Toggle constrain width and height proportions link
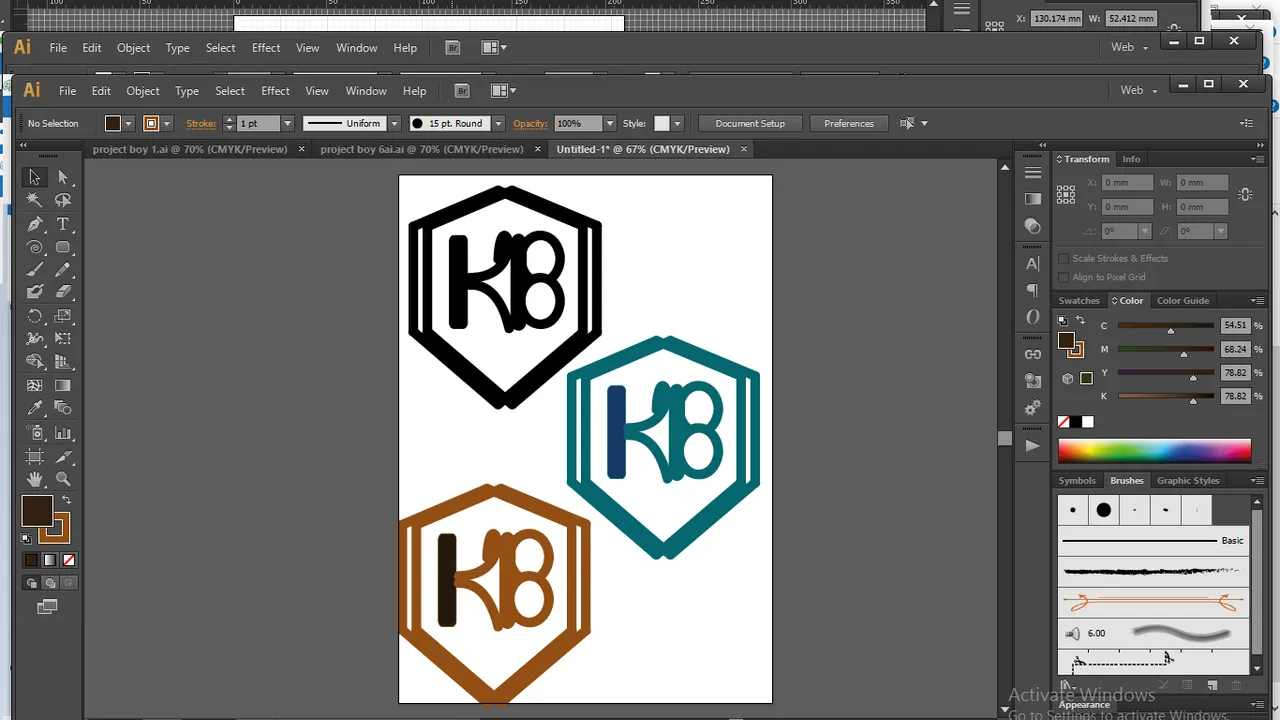1280x720 pixels. point(1245,195)
